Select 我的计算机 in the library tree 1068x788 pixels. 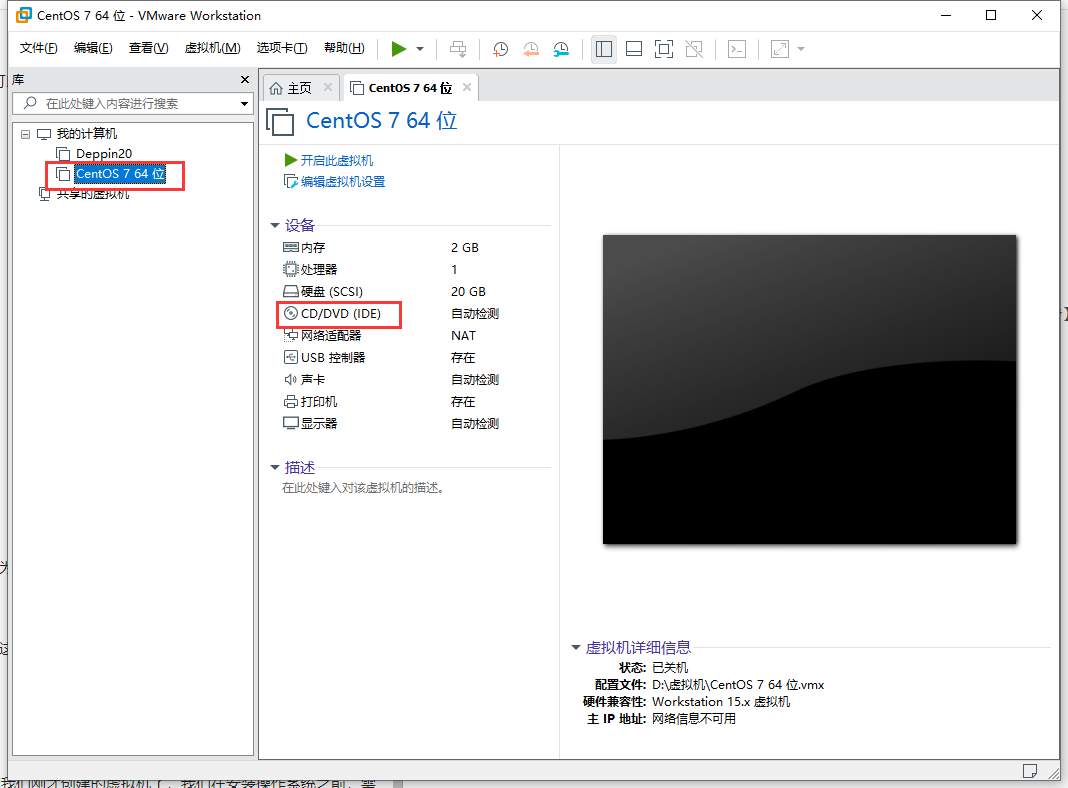(87, 133)
